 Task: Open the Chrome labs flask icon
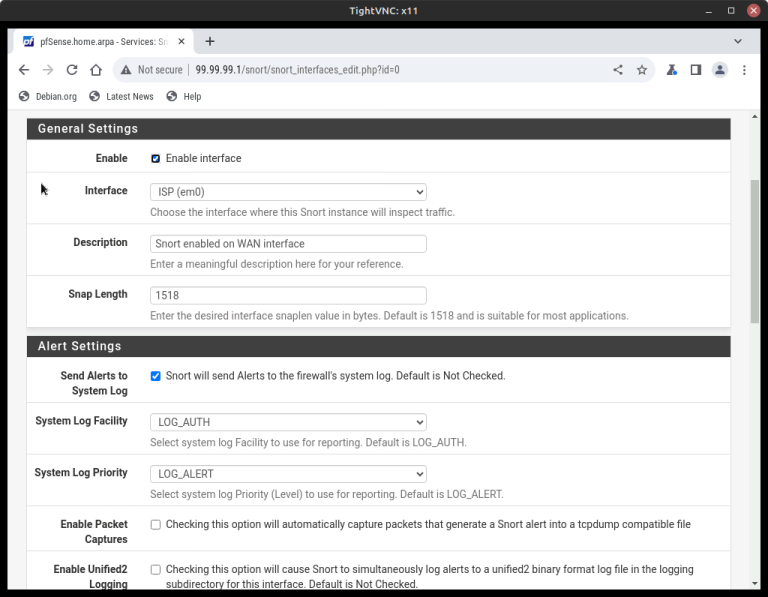[672, 70]
